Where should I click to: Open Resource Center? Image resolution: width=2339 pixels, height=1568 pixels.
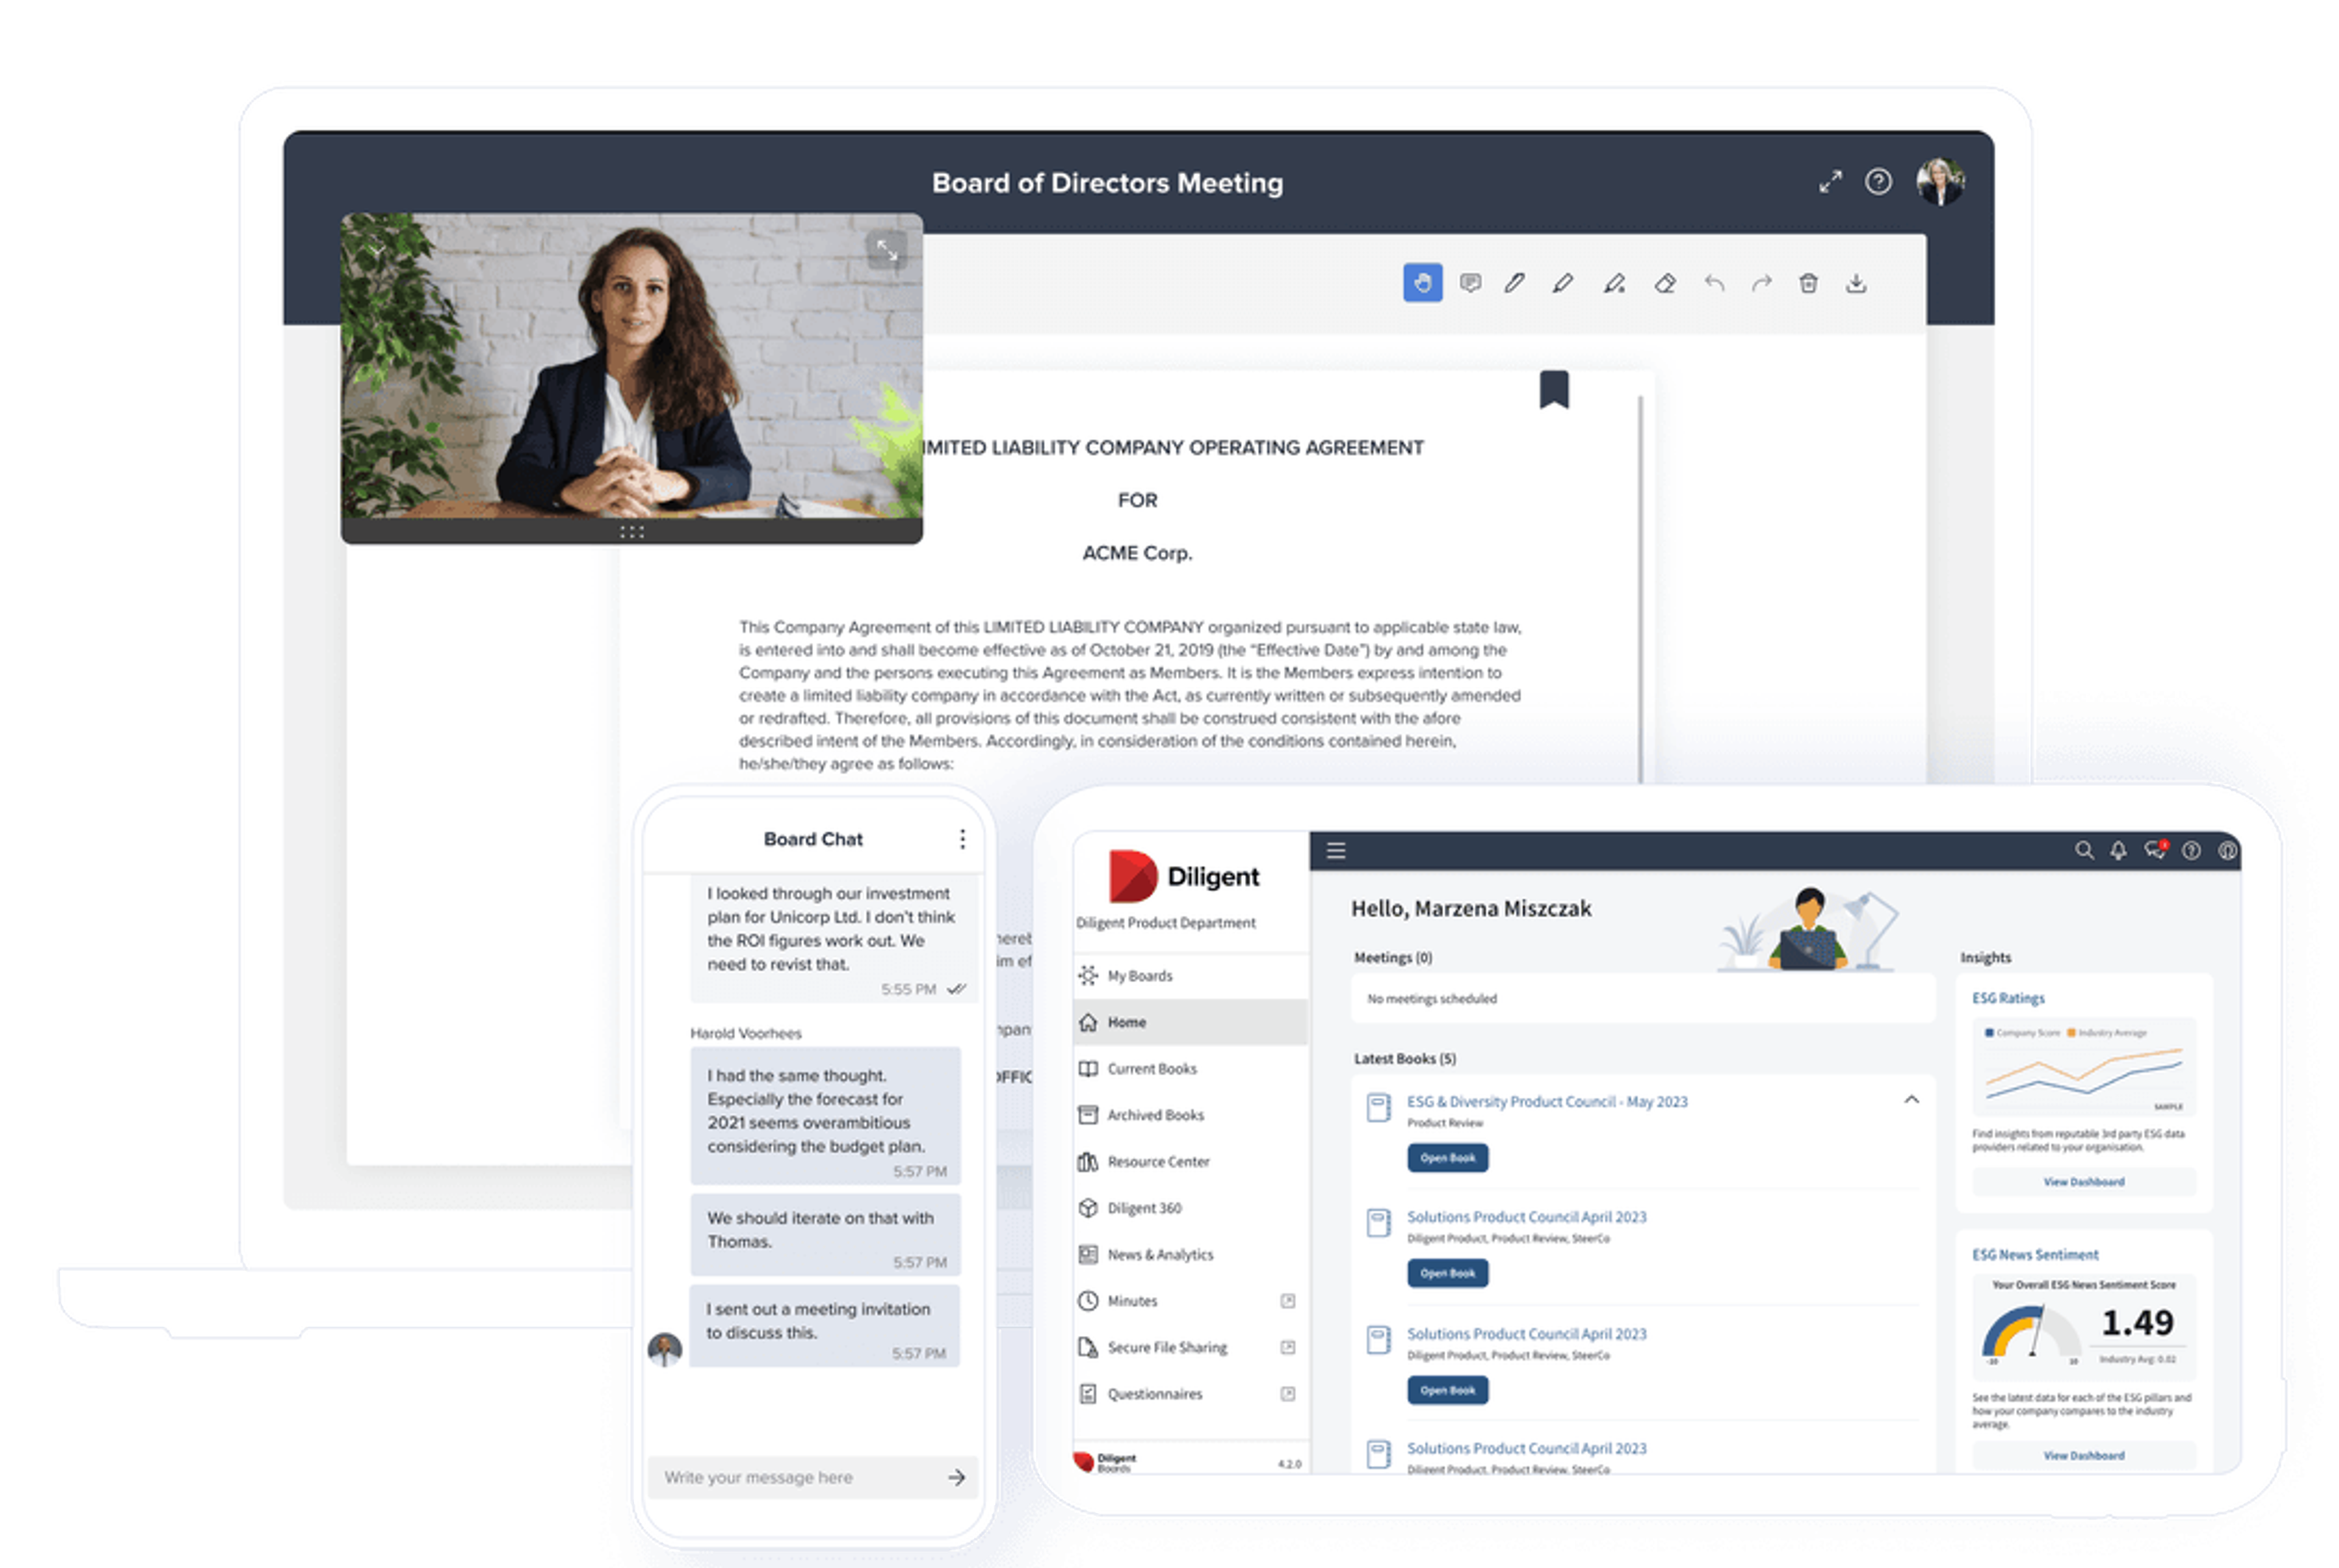[1189, 1162]
